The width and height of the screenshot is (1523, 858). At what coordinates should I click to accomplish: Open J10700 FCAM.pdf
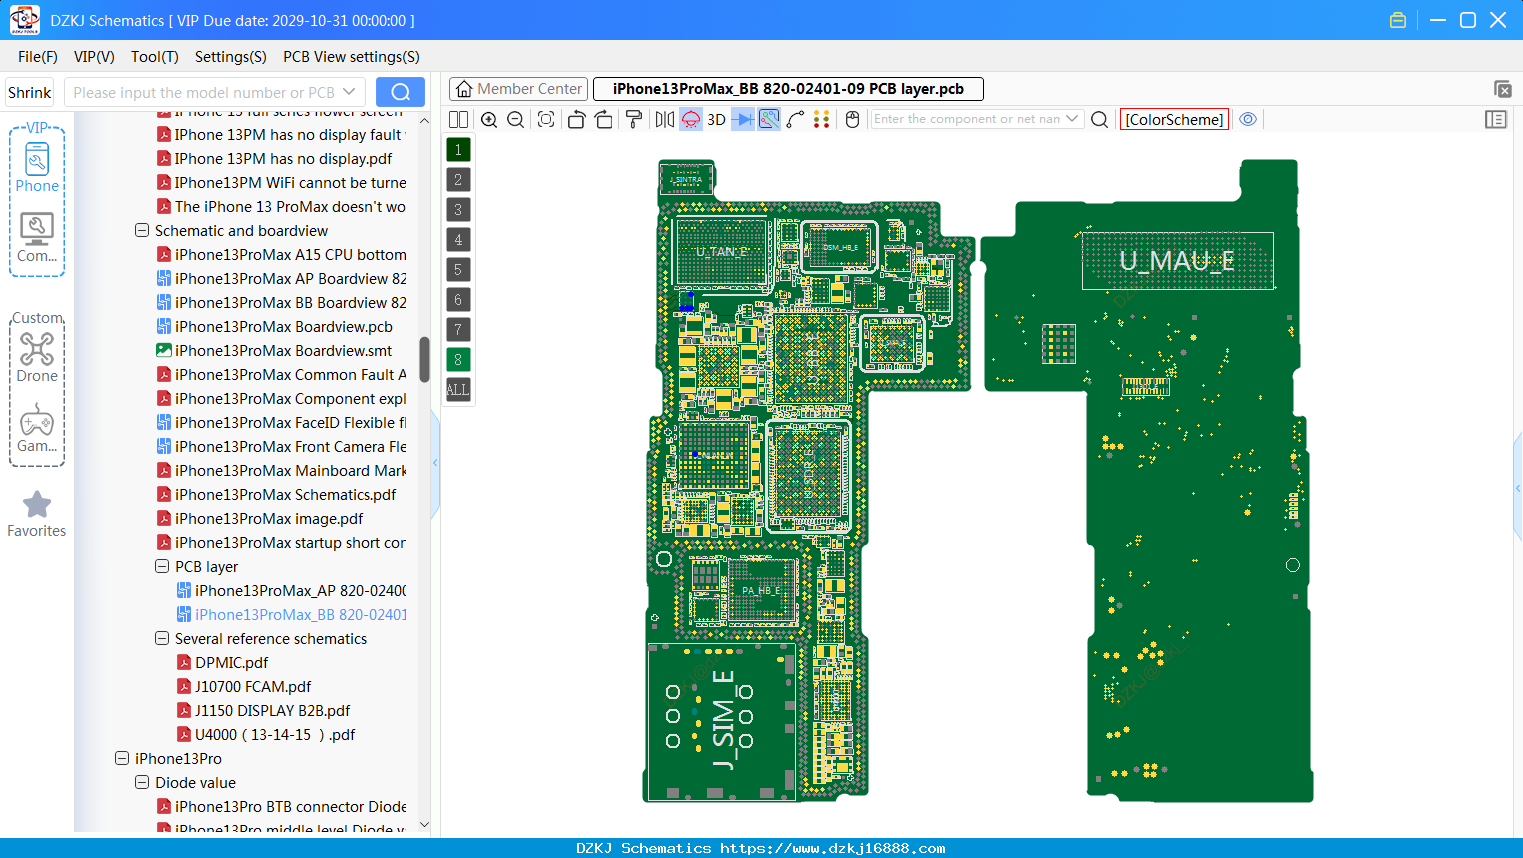tap(253, 686)
